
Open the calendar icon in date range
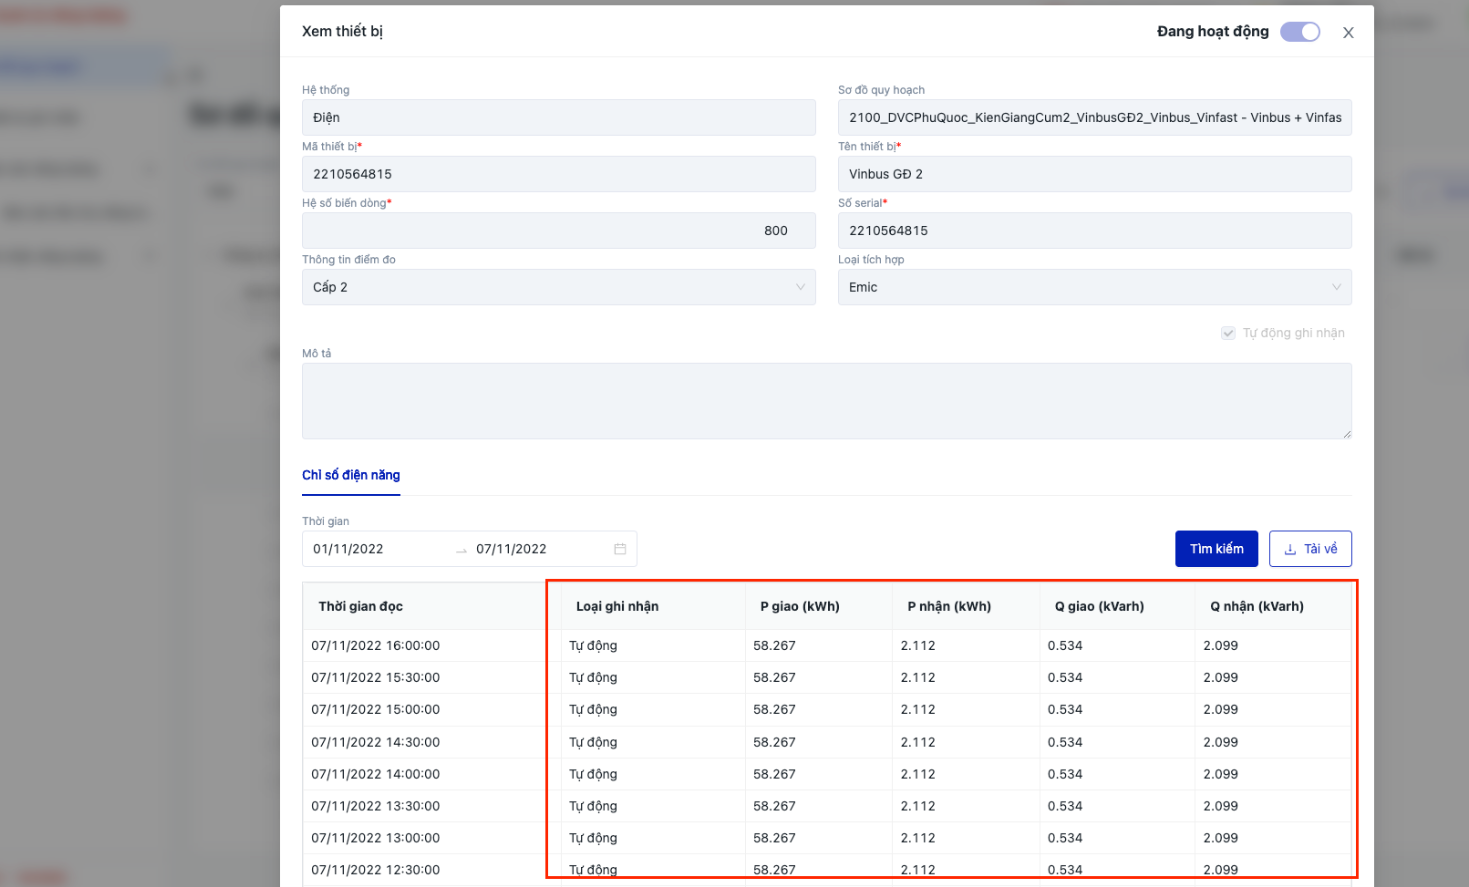620,549
